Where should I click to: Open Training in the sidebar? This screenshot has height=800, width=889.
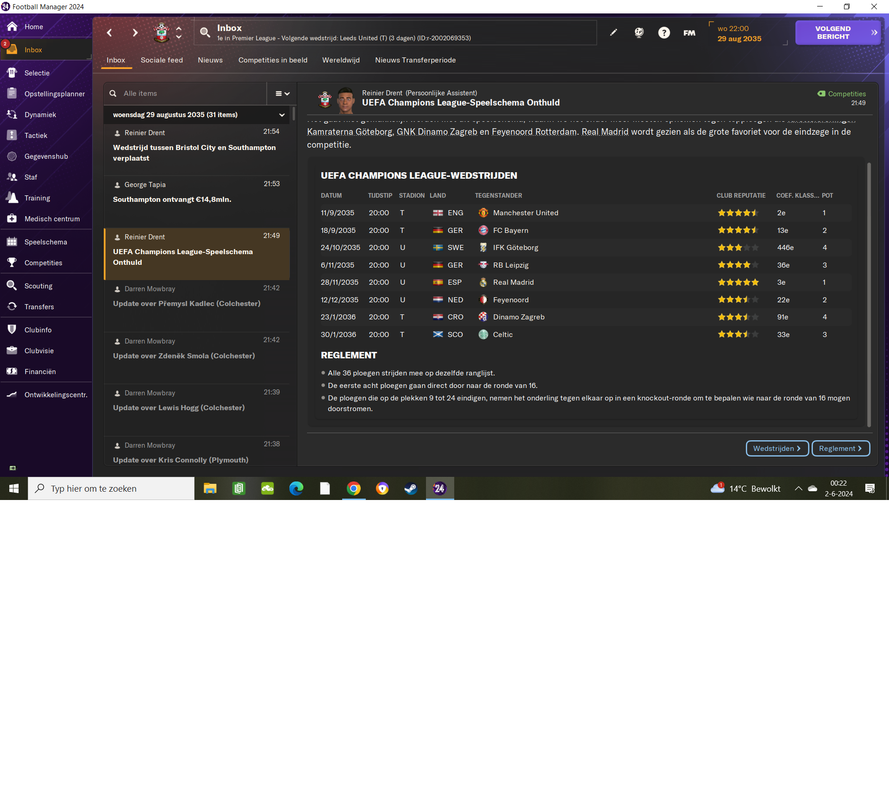click(37, 198)
